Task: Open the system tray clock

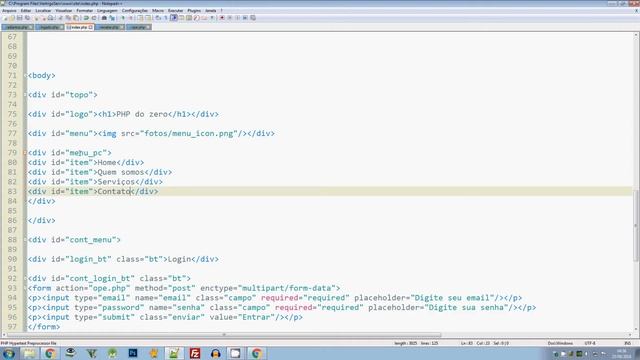Action: [x=622, y=353]
